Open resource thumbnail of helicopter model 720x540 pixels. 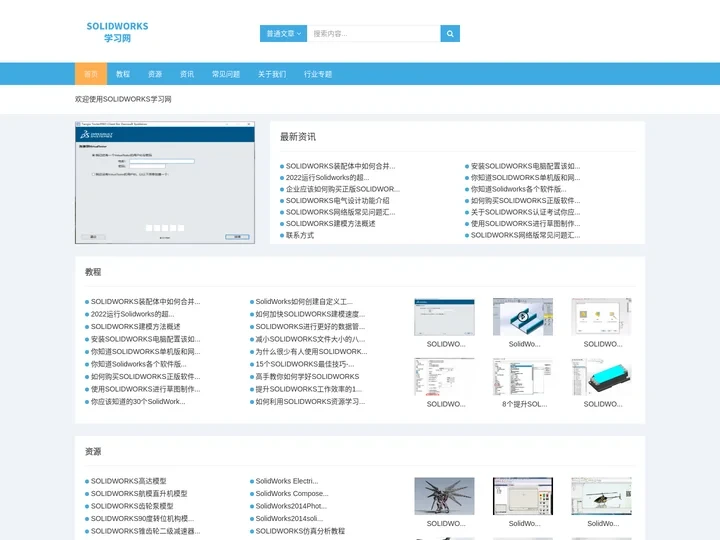click(x=602, y=496)
